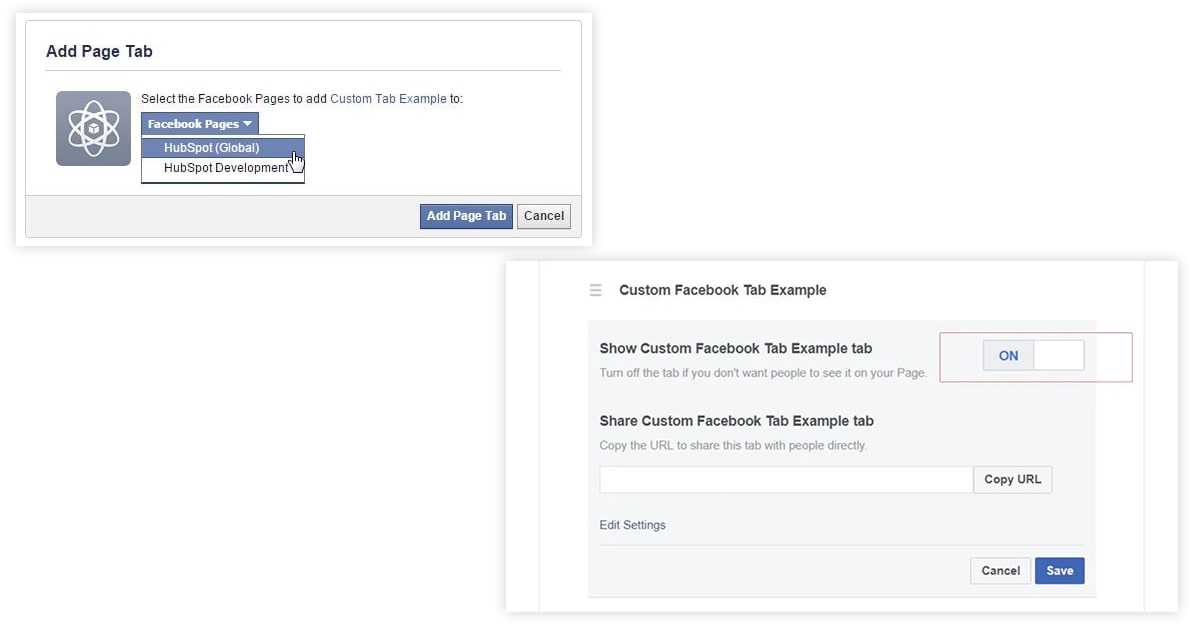Open the Edit Settings link
This screenshot has width=1200, height=630.
[x=632, y=525]
